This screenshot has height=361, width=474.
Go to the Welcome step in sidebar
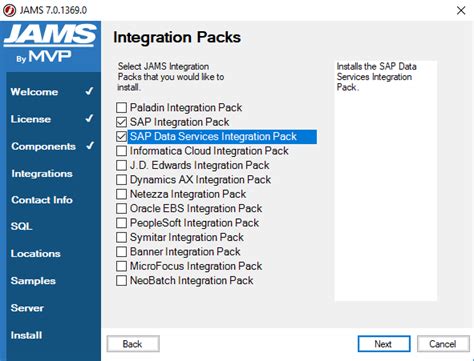pyautogui.click(x=34, y=92)
